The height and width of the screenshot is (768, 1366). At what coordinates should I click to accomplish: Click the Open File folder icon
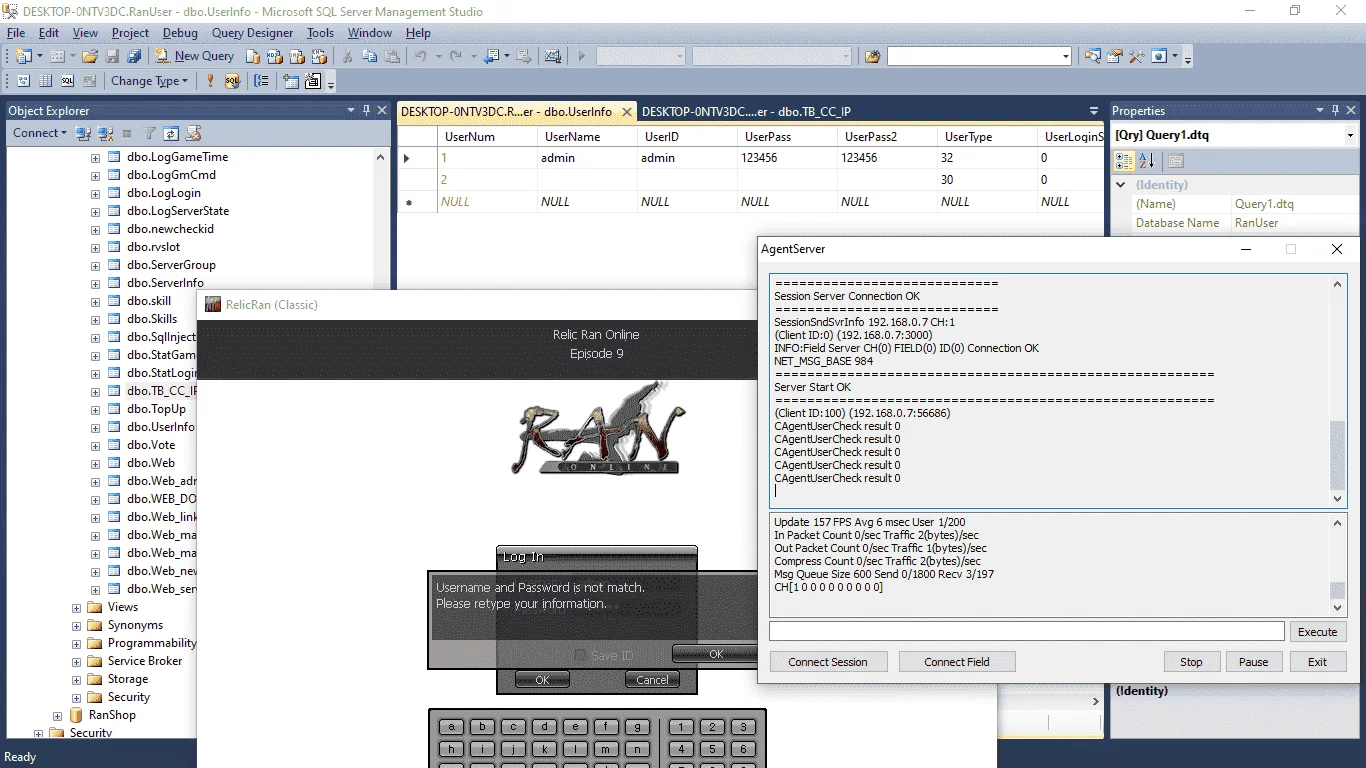coord(90,56)
